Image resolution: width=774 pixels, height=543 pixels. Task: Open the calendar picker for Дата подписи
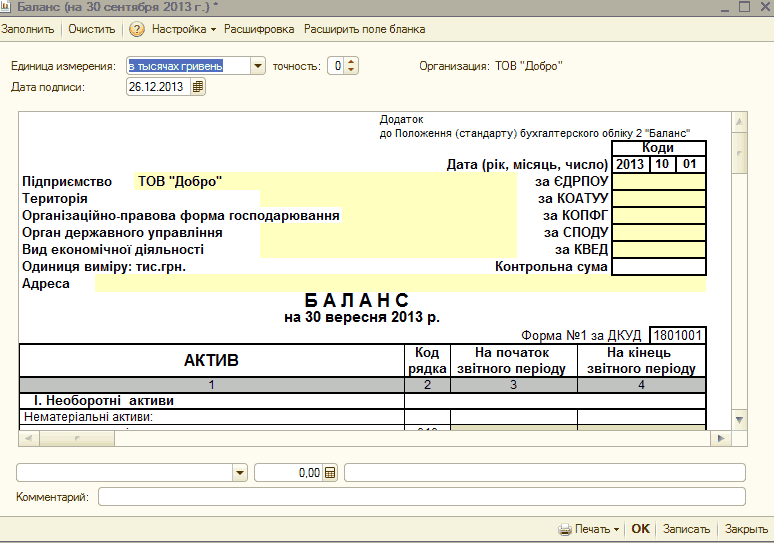coord(198,87)
